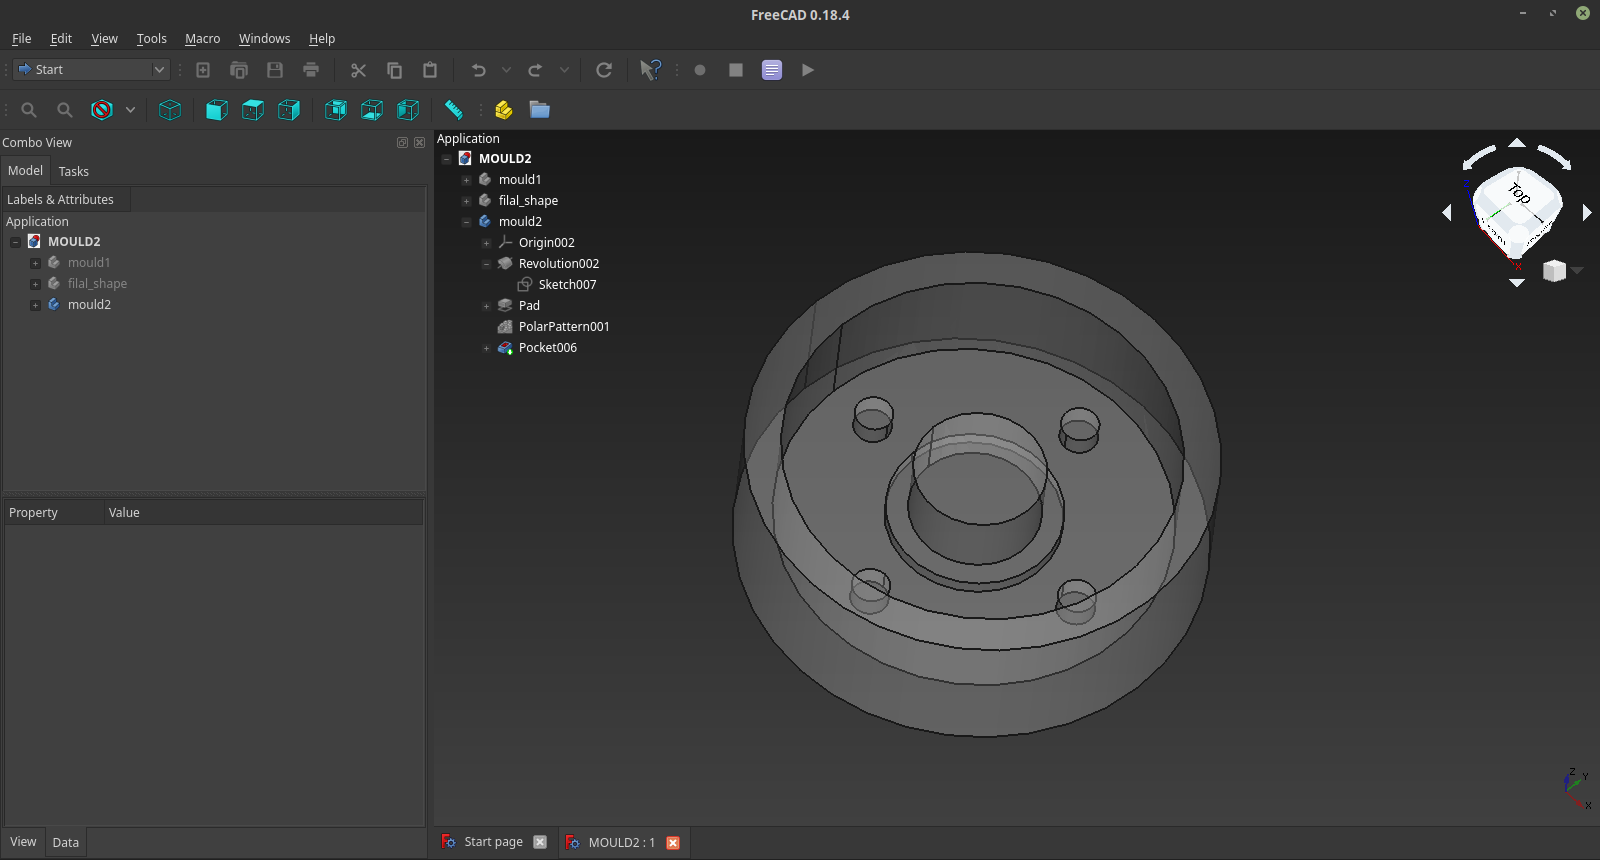
Task: Set bottom view cube
Action: point(372,110)
